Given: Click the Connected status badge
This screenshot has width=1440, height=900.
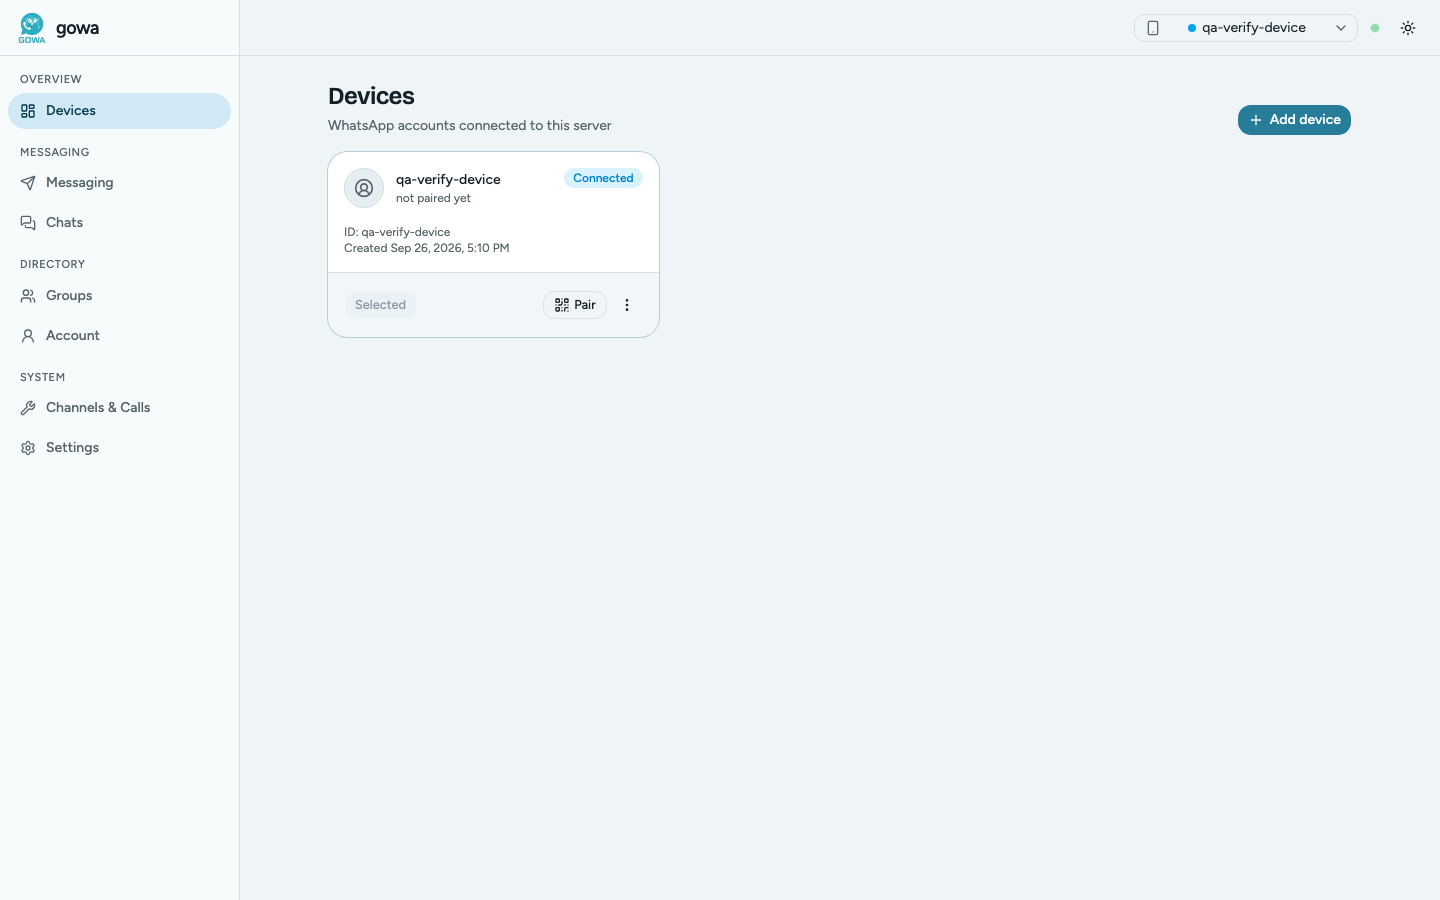Looking at the screenshot, I should coord(603,178).
